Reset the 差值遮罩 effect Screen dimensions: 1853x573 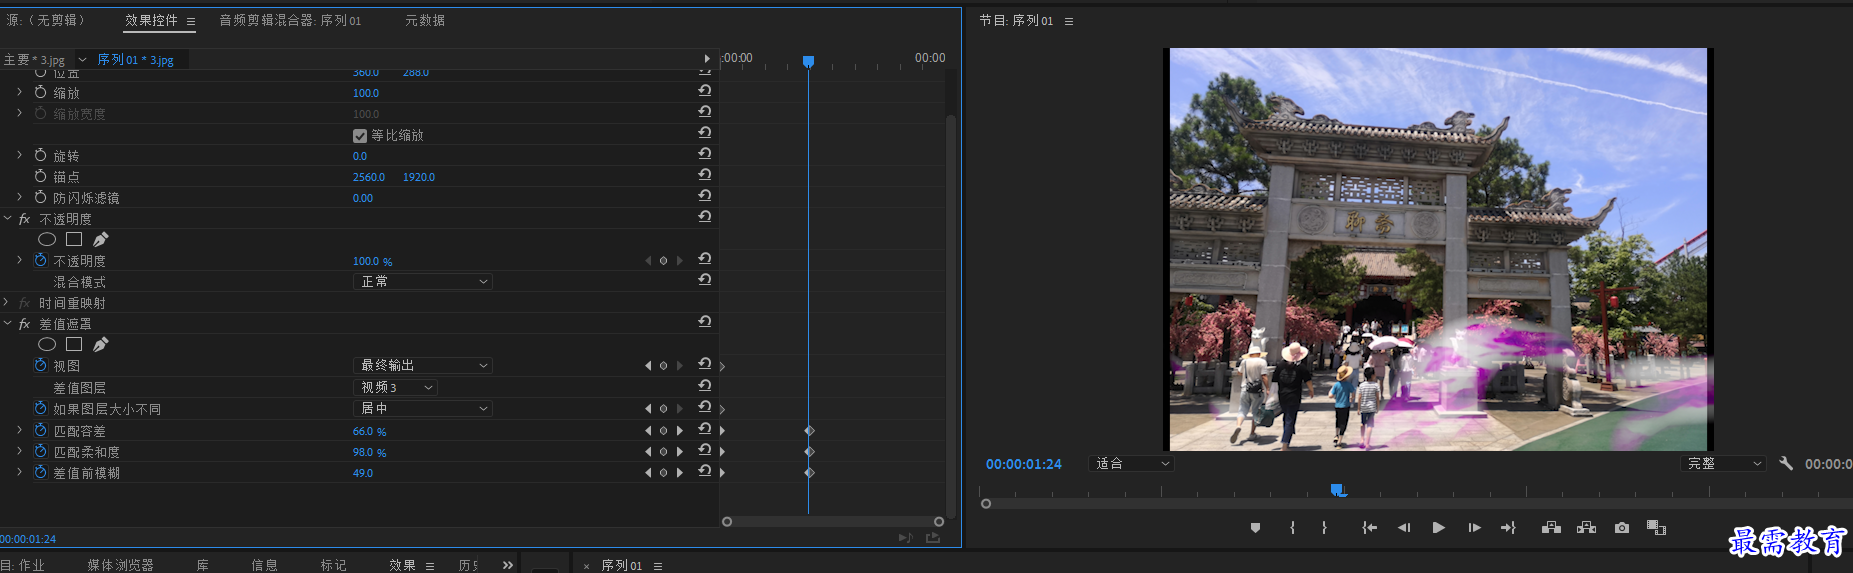(704, 321)
